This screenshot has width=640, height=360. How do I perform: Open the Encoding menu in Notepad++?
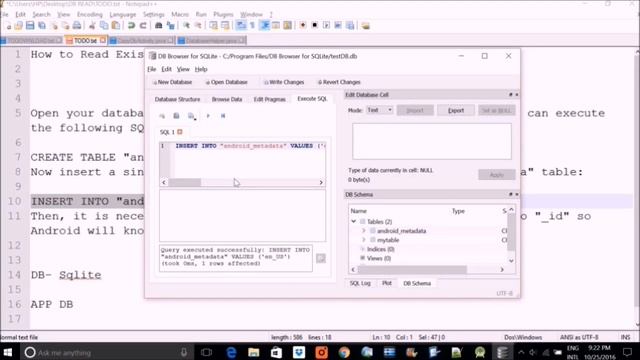90,14
